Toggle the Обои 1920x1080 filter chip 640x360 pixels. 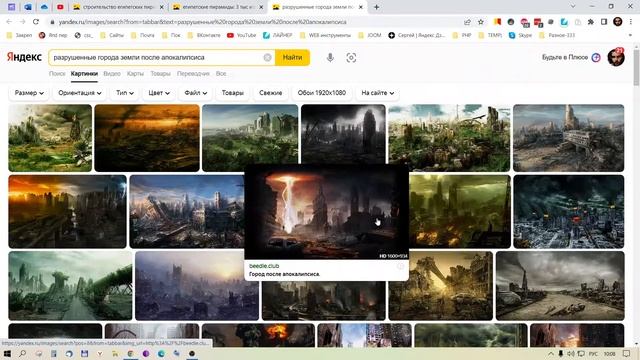[322, 93]
